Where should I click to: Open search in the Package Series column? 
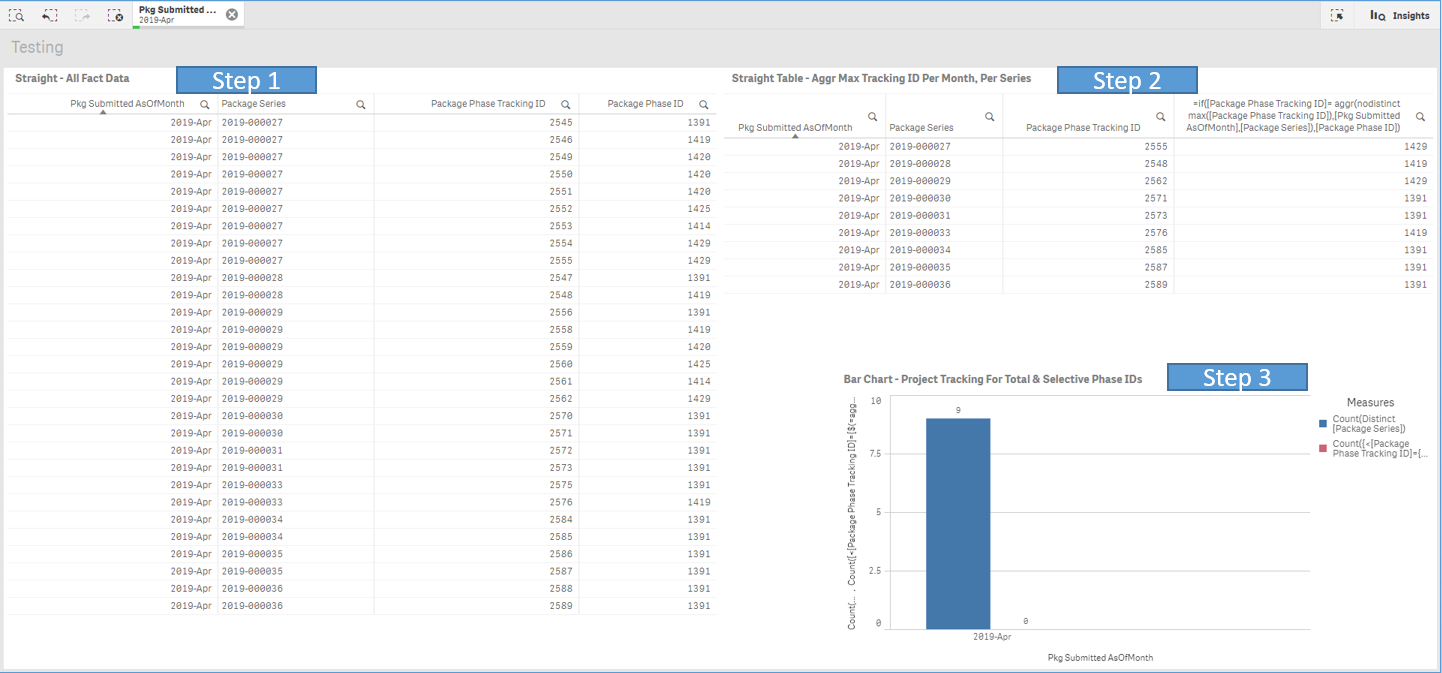click(360, 103)
